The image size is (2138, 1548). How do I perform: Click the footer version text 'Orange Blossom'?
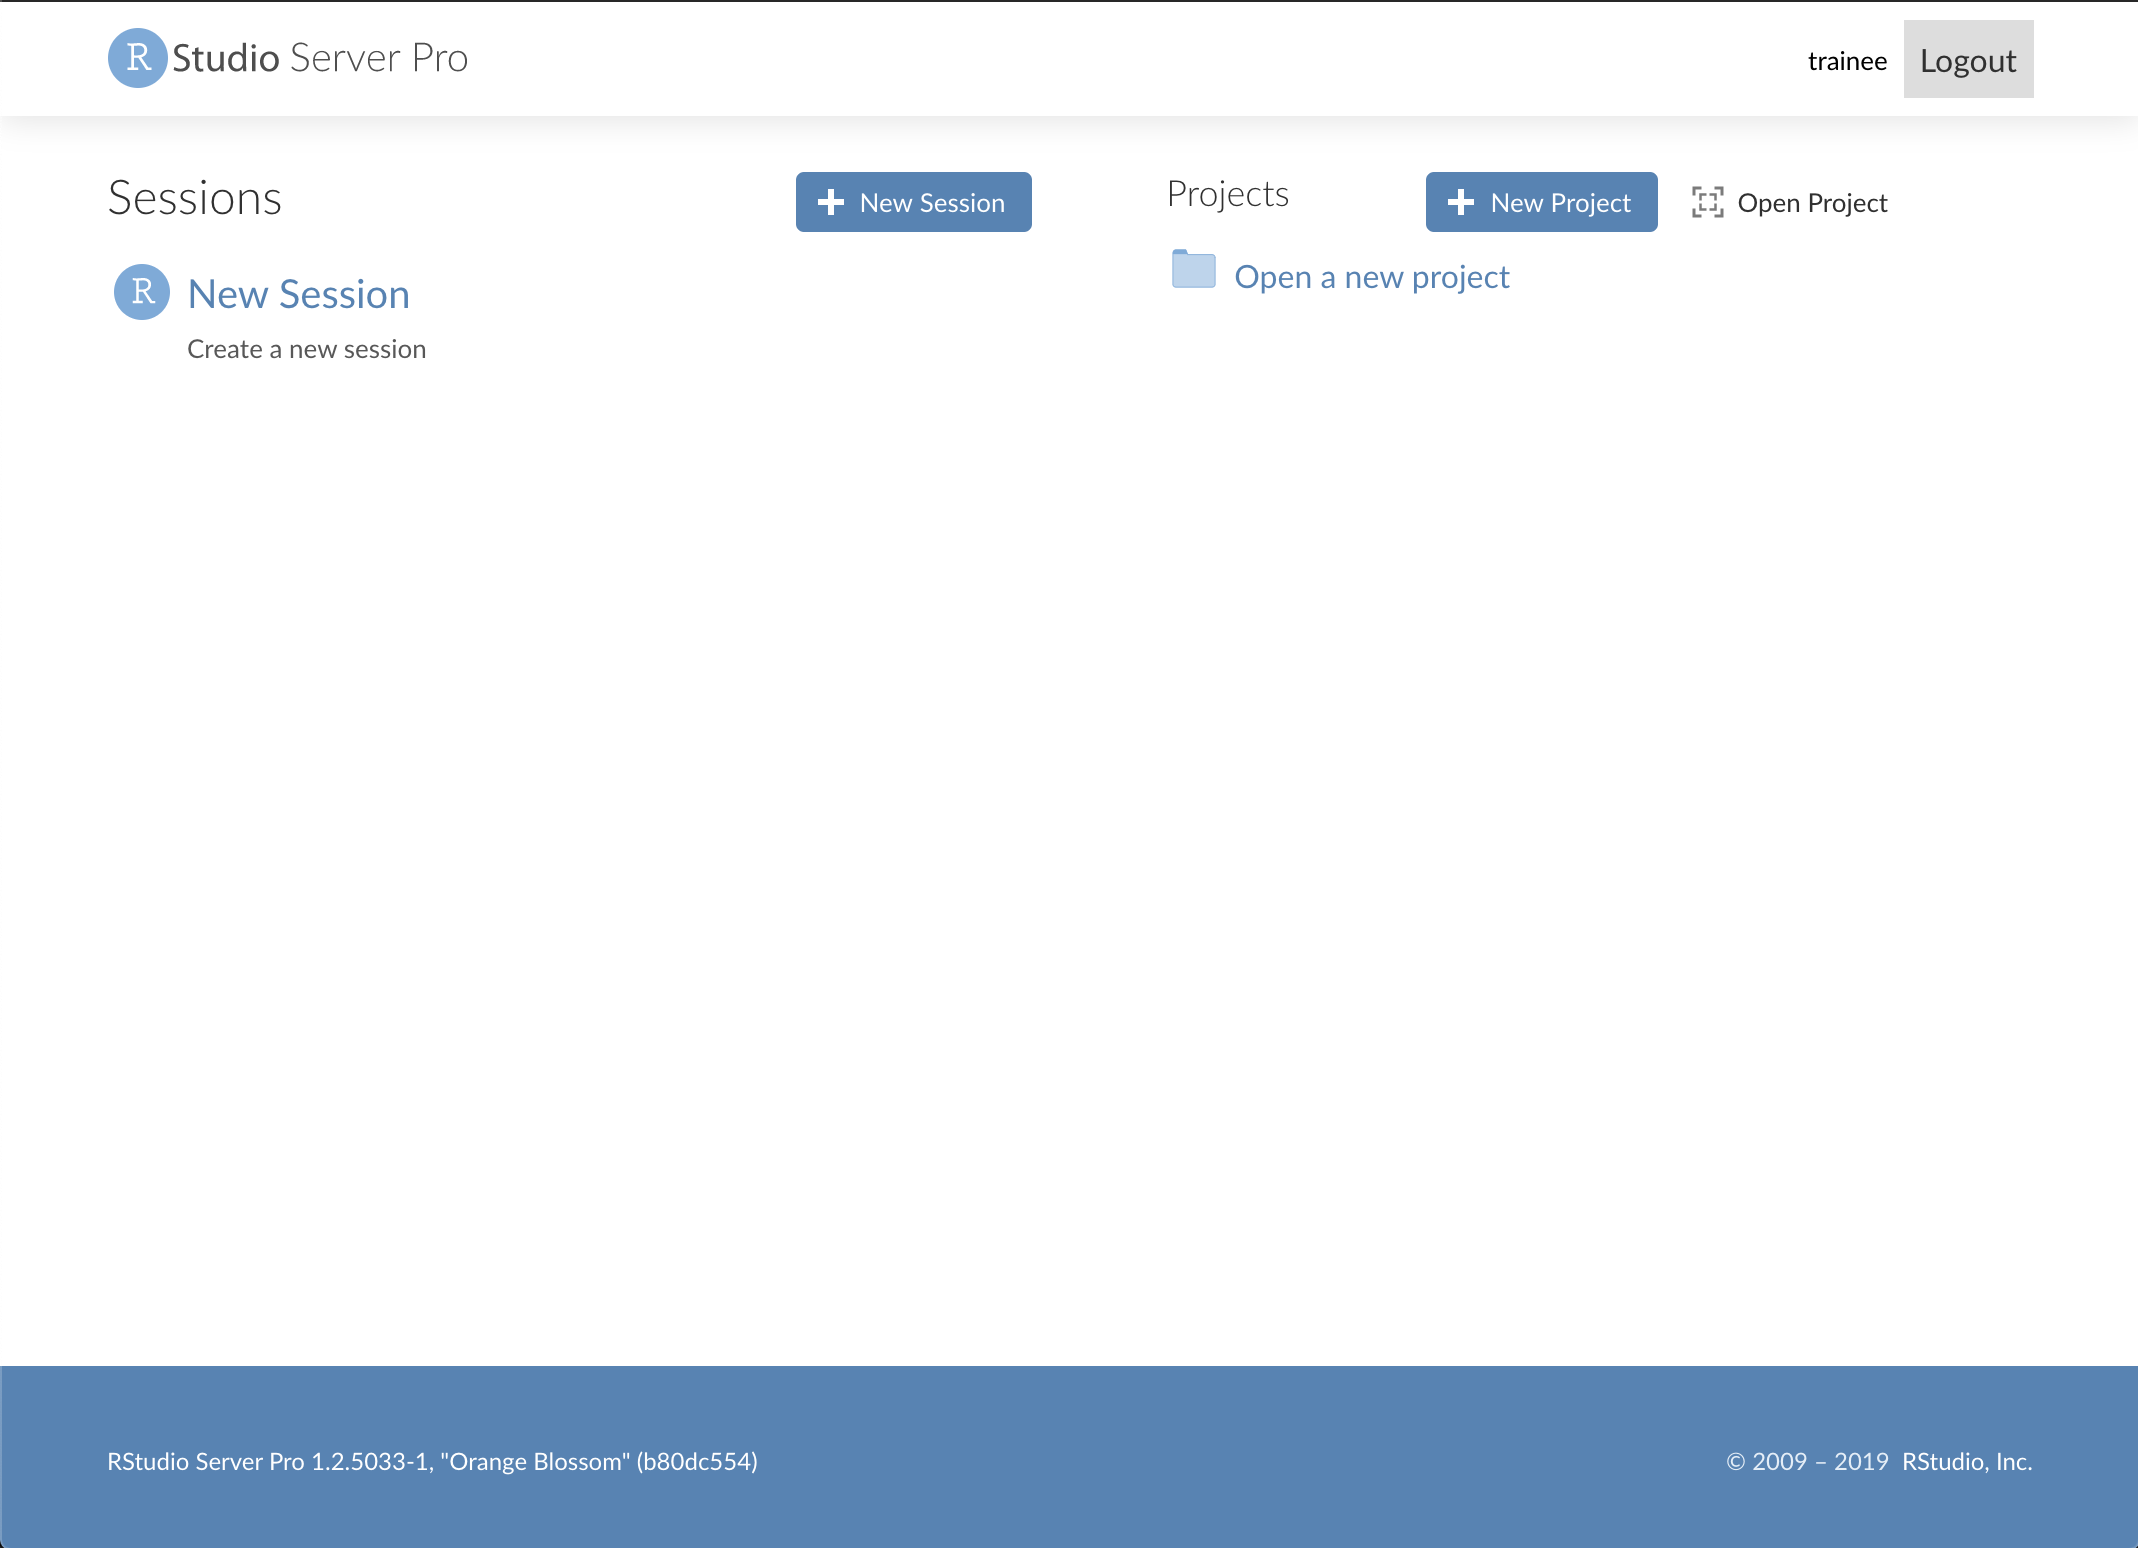pos(534,1461)
